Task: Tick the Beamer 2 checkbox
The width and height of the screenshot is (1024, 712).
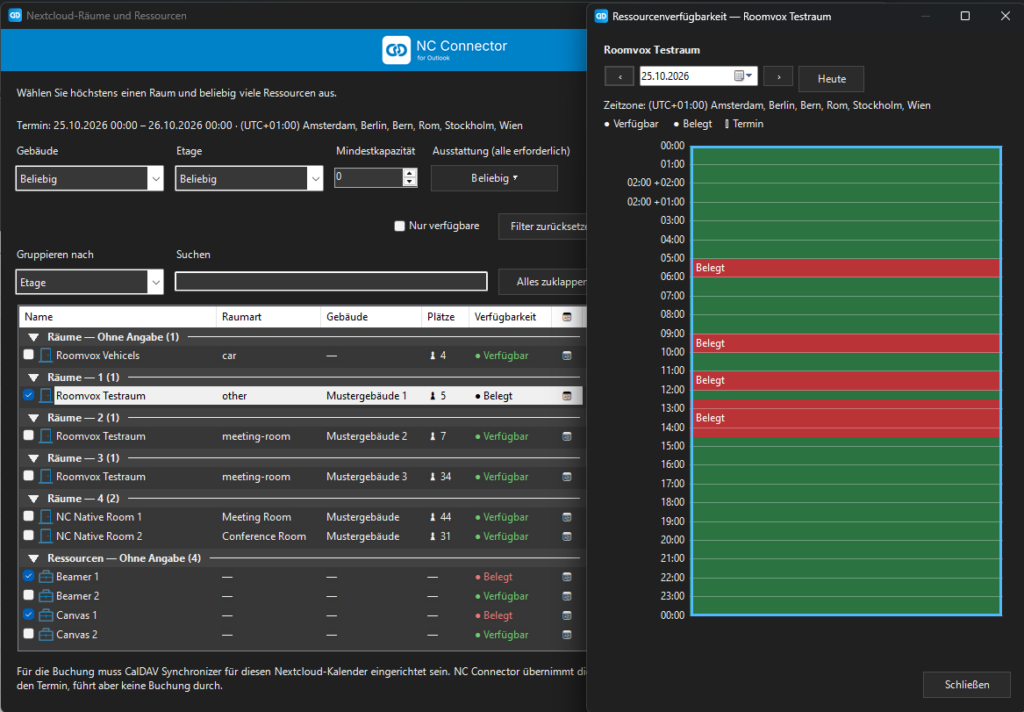Action: [x=28, y=595]
